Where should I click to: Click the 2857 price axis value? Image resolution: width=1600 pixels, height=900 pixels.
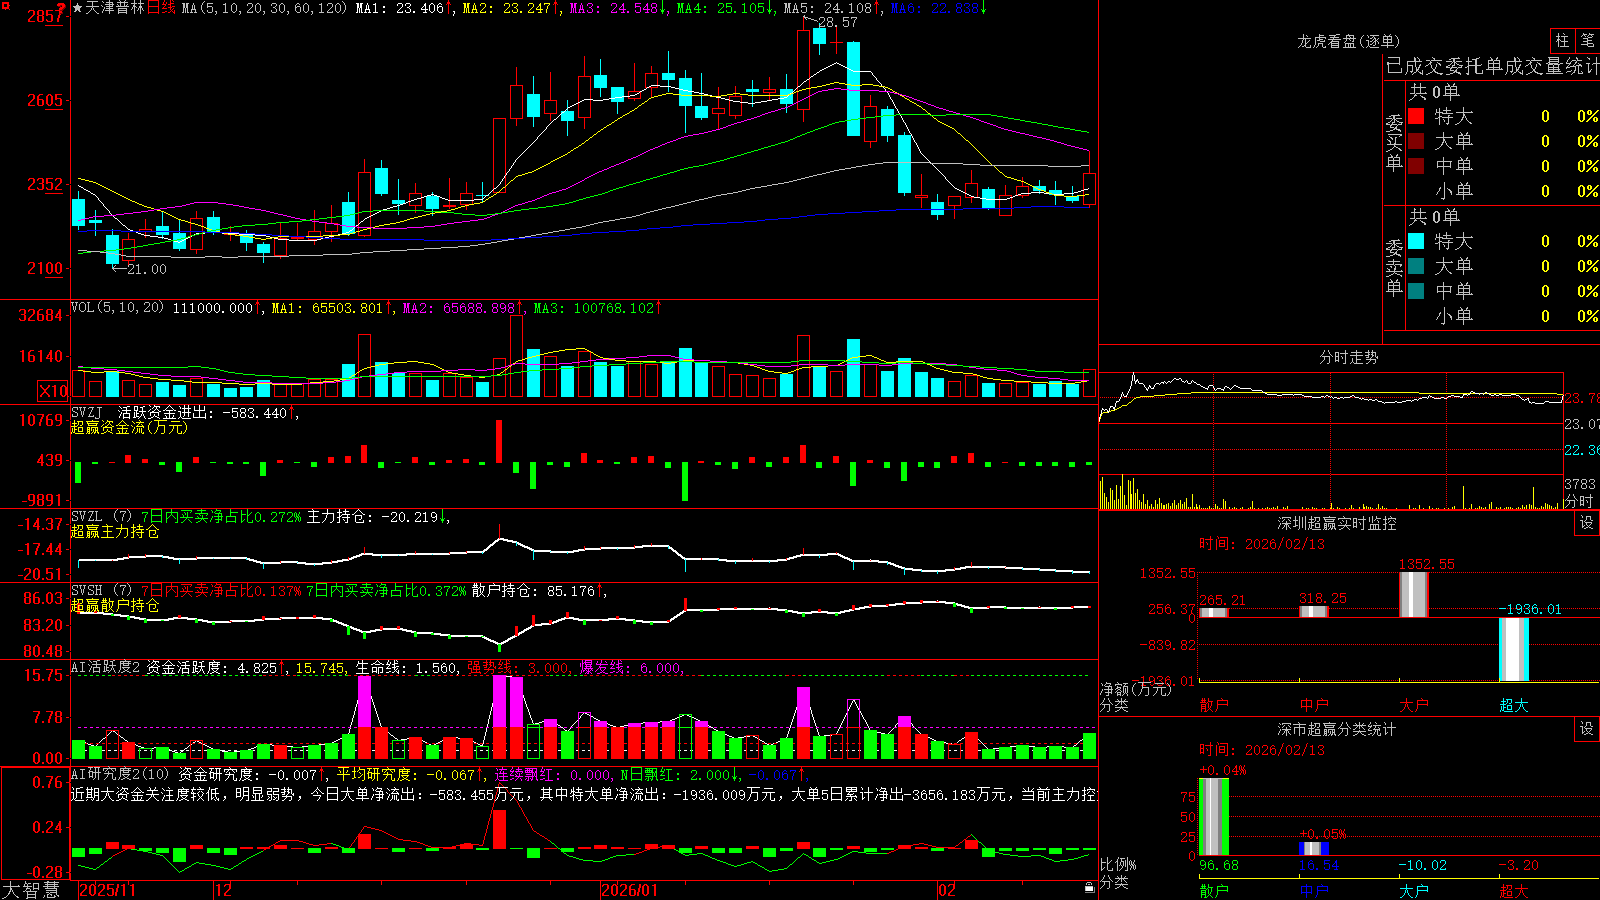[x=44, y=16]
